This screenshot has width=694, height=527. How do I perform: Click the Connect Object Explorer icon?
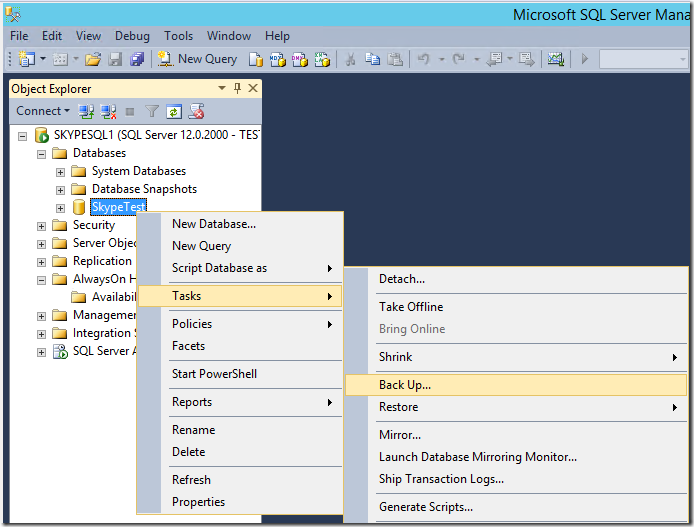coord(86,111)
